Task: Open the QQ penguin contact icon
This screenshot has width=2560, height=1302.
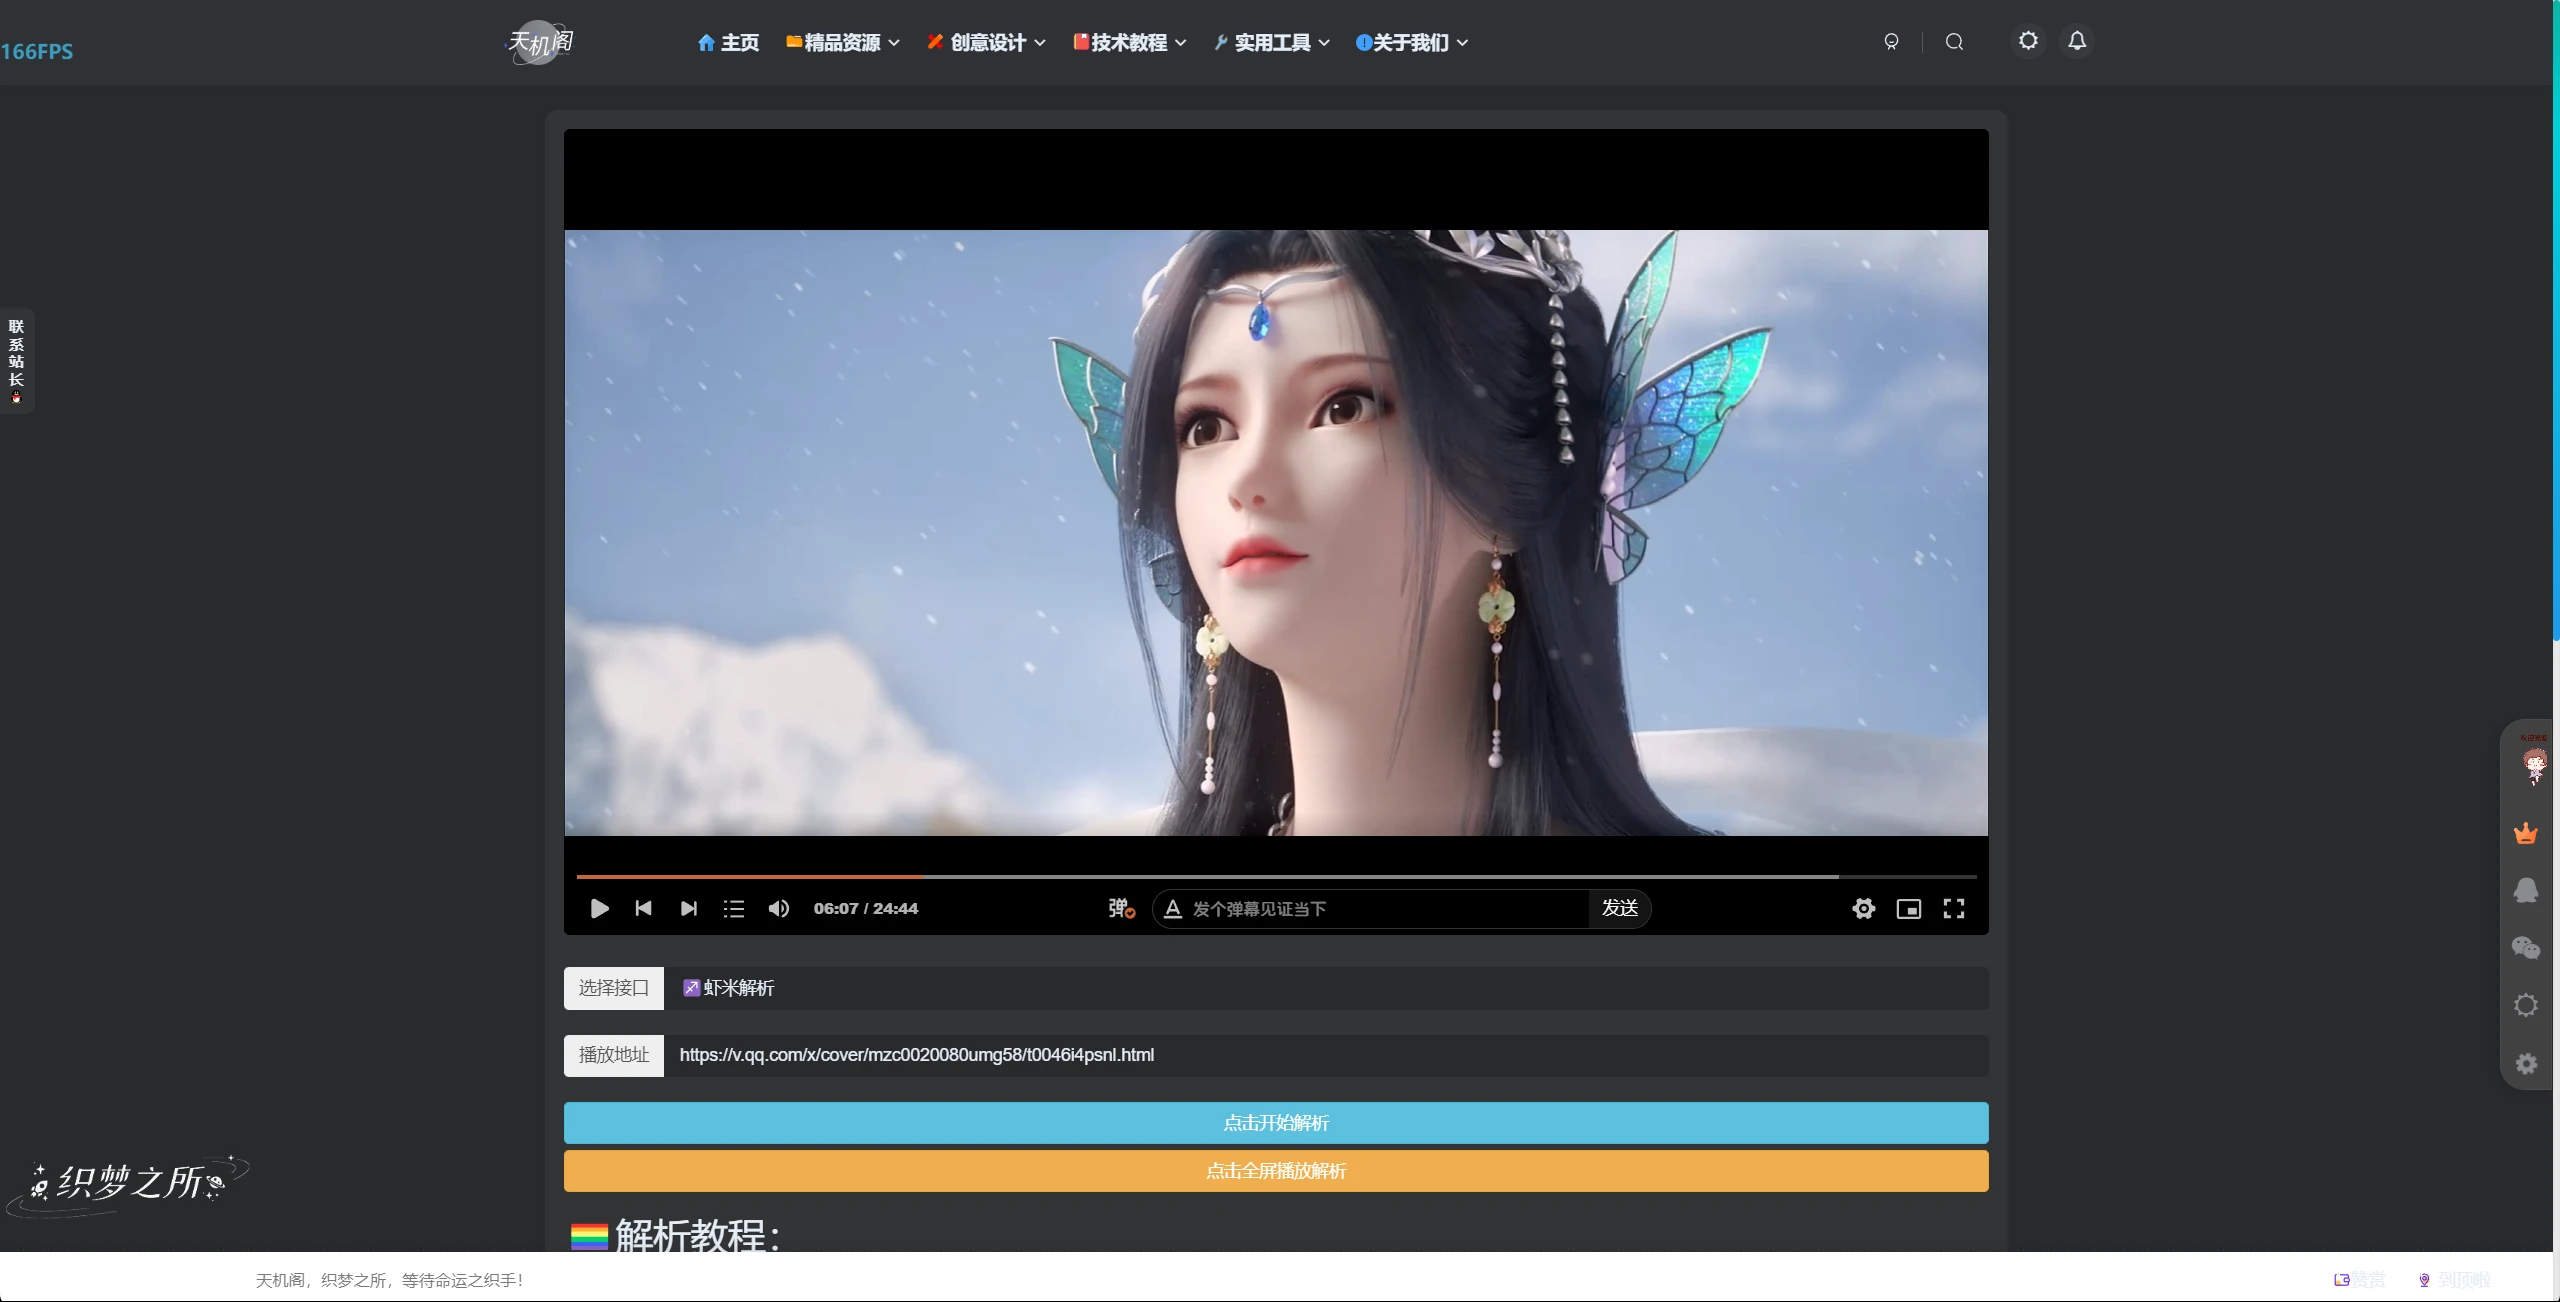Action: pos(2526,890)
